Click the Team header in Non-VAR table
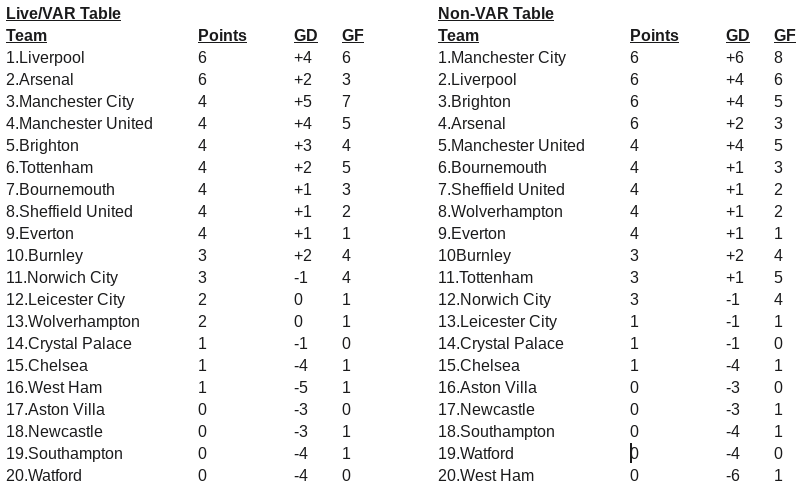The width and height of the screenshot is (797, 484). 458,36
